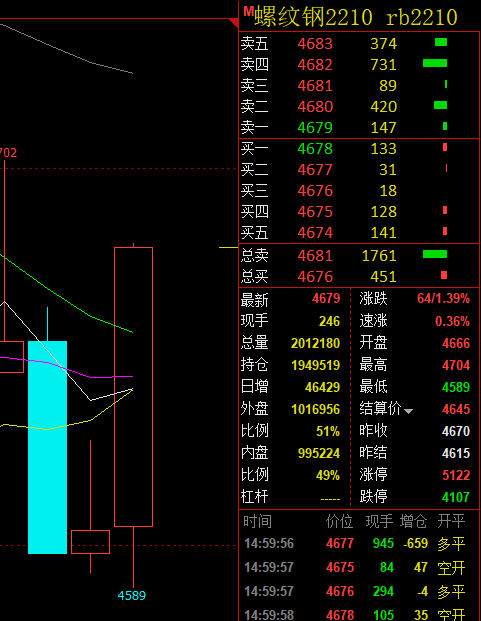Click the 4589 low price label
481x621 pixels.
pyautogui.click(x=132, y=595)
